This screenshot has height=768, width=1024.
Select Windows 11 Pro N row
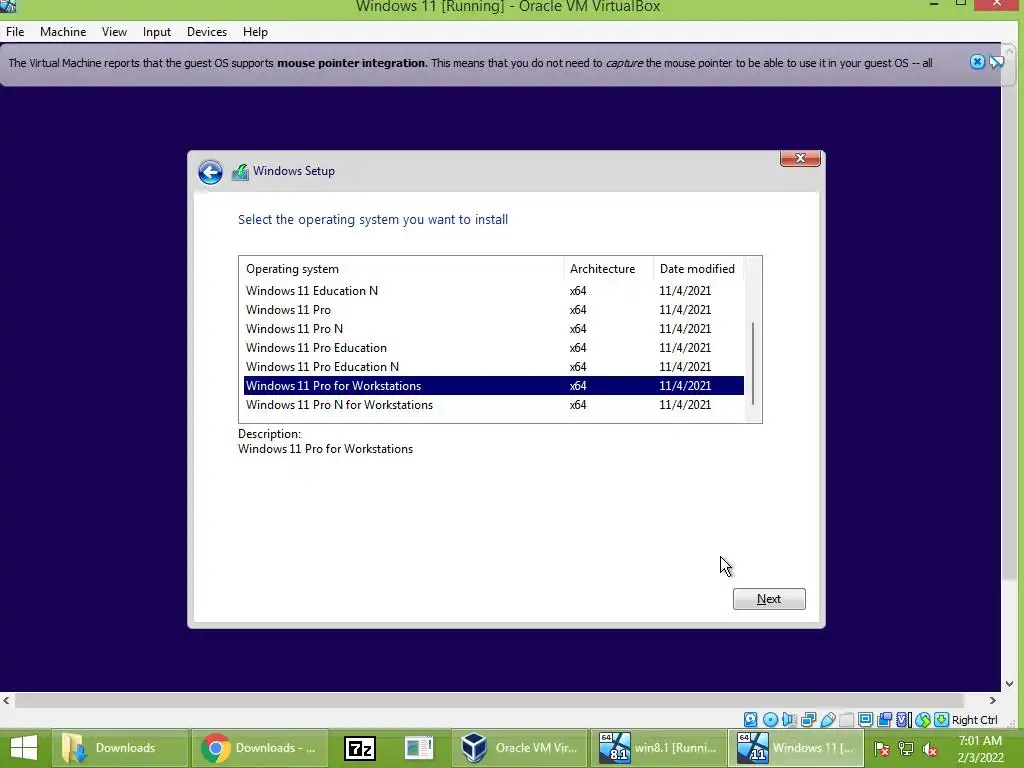click(494, 328)
